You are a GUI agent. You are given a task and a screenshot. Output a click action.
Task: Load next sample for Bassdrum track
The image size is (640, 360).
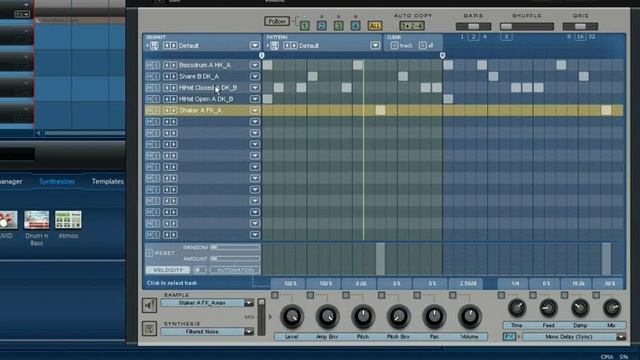(x=173, y=65)
